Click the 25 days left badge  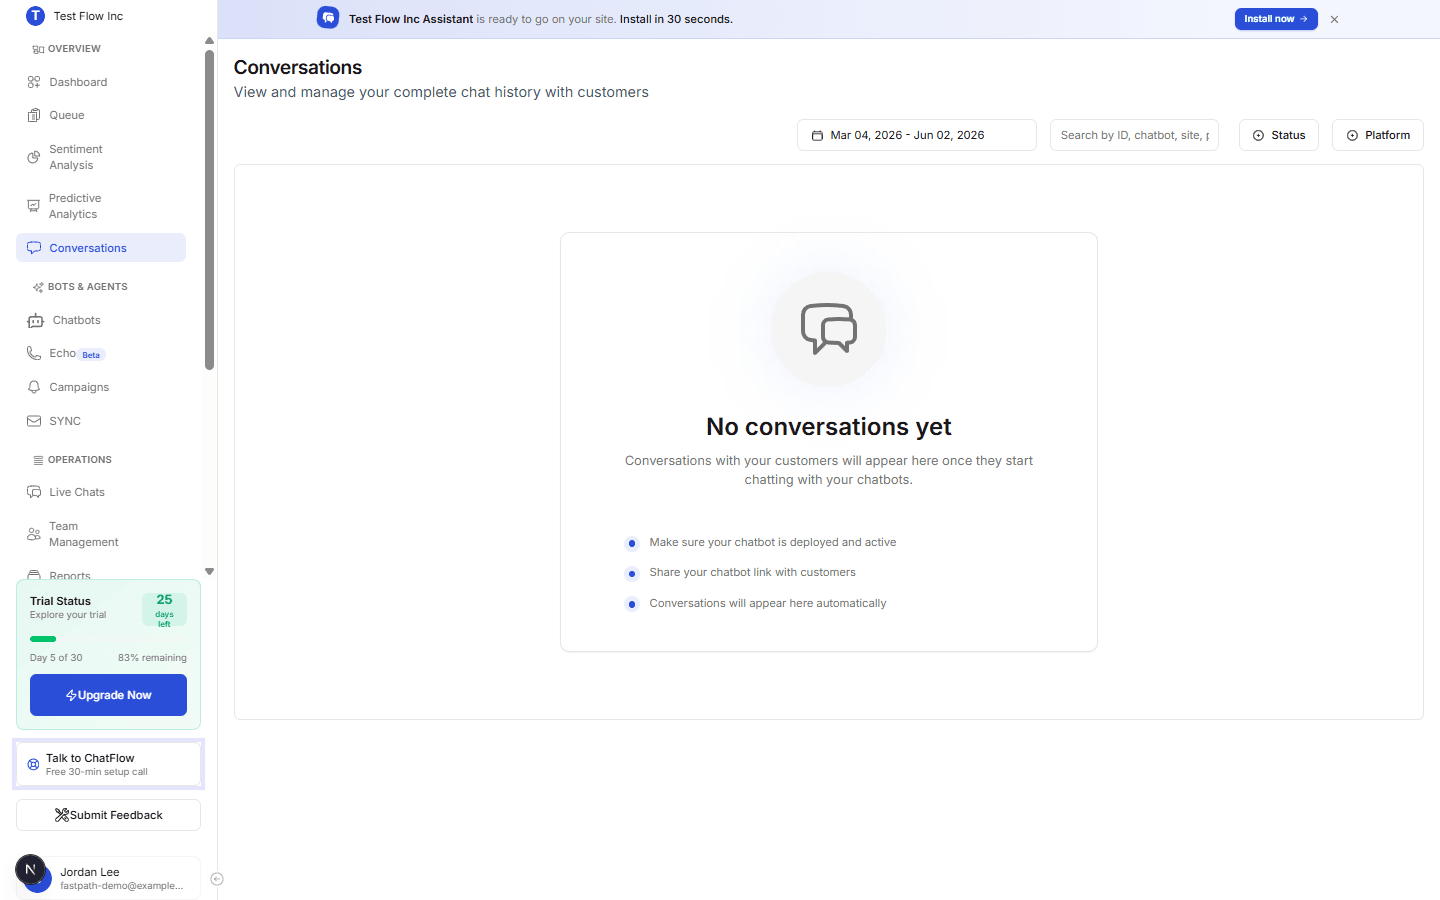[x=164, y=610]
